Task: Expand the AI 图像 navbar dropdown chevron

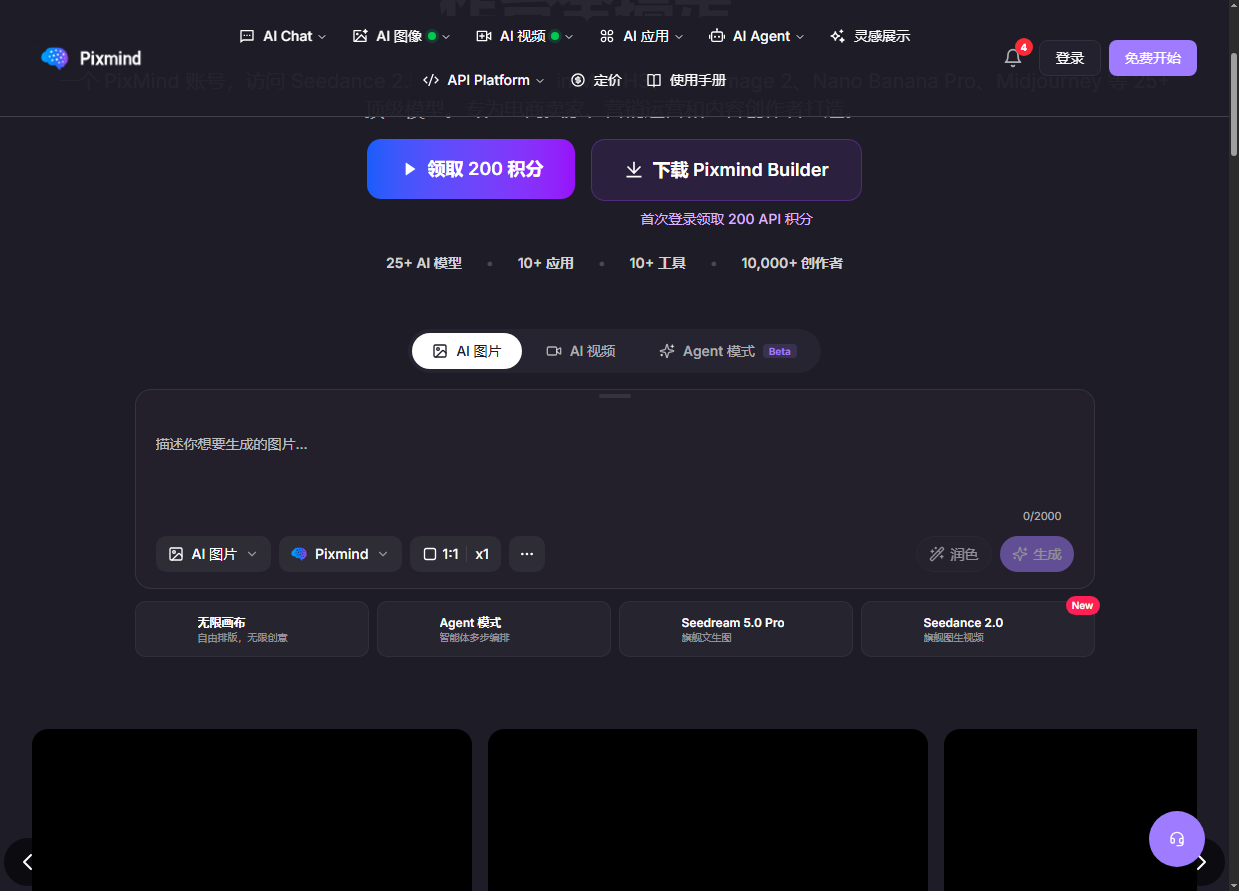Action: pyautogui.click(x=446, y=36)
